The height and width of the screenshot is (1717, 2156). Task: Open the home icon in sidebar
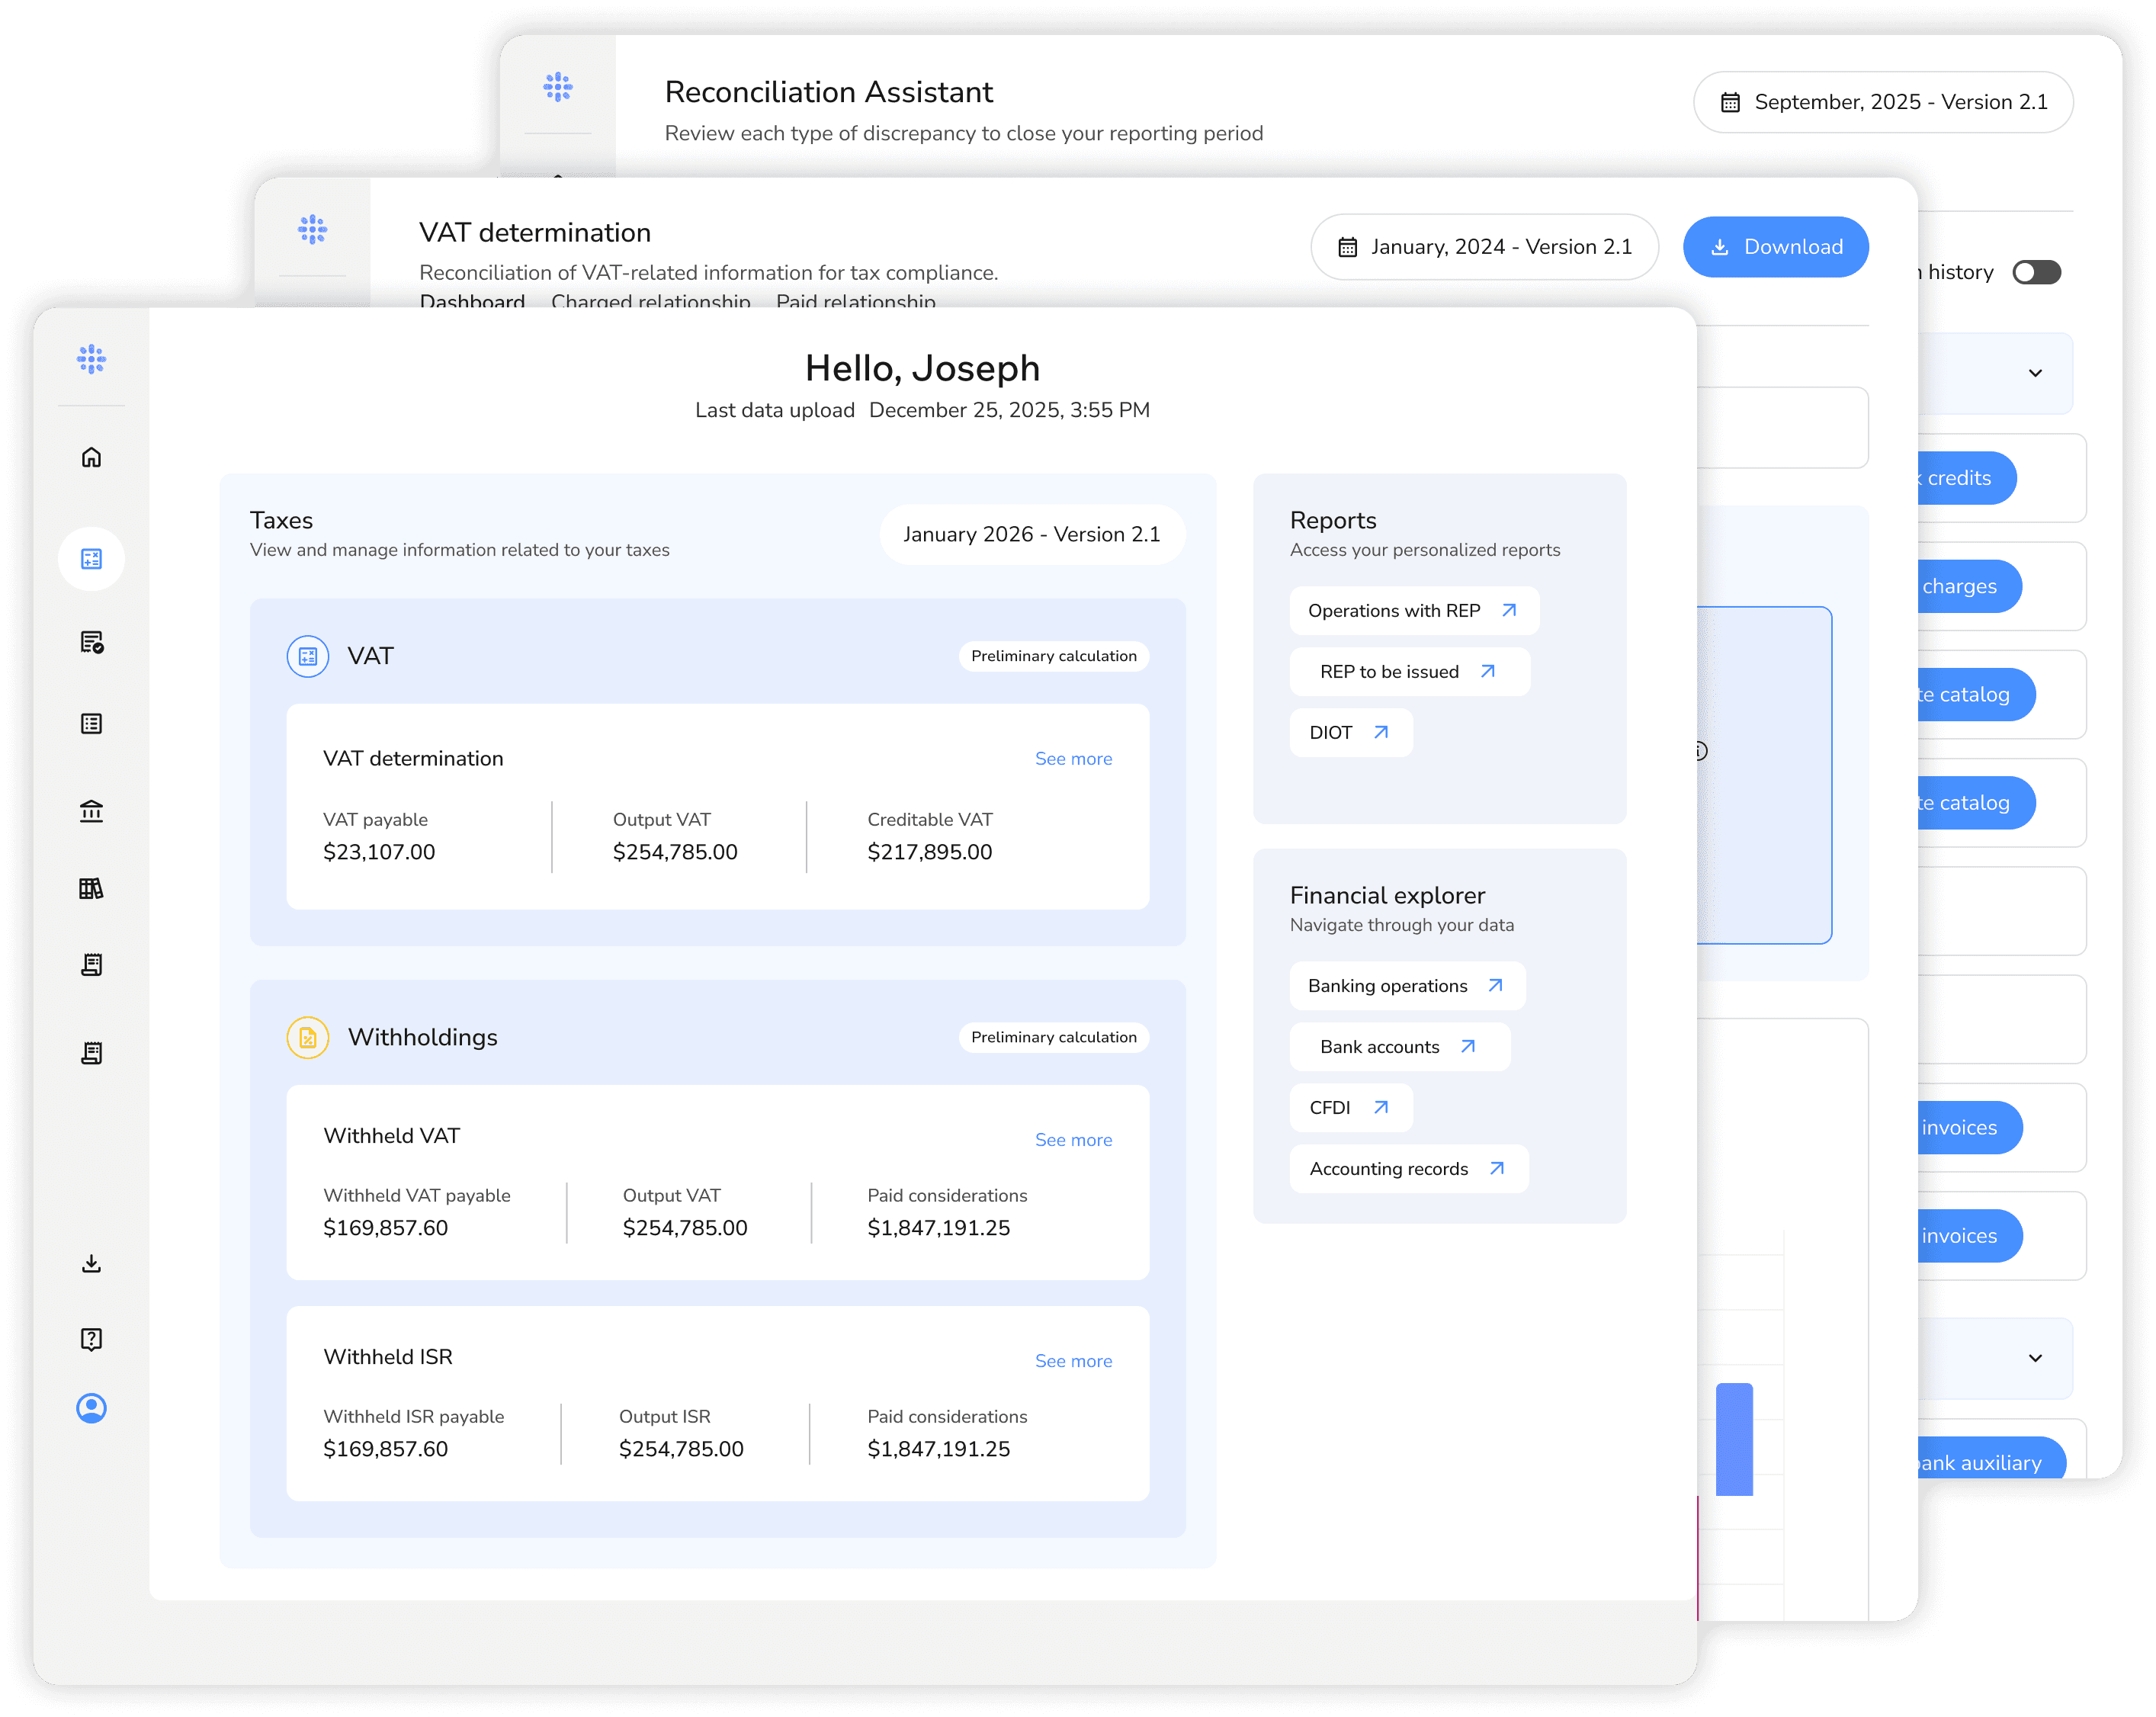91,457
